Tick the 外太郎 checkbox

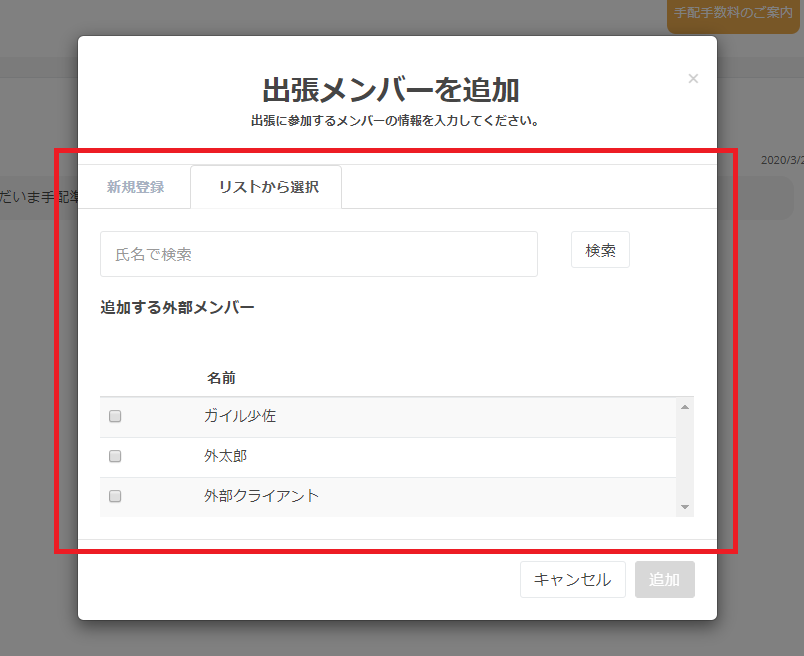click(115, 456)
